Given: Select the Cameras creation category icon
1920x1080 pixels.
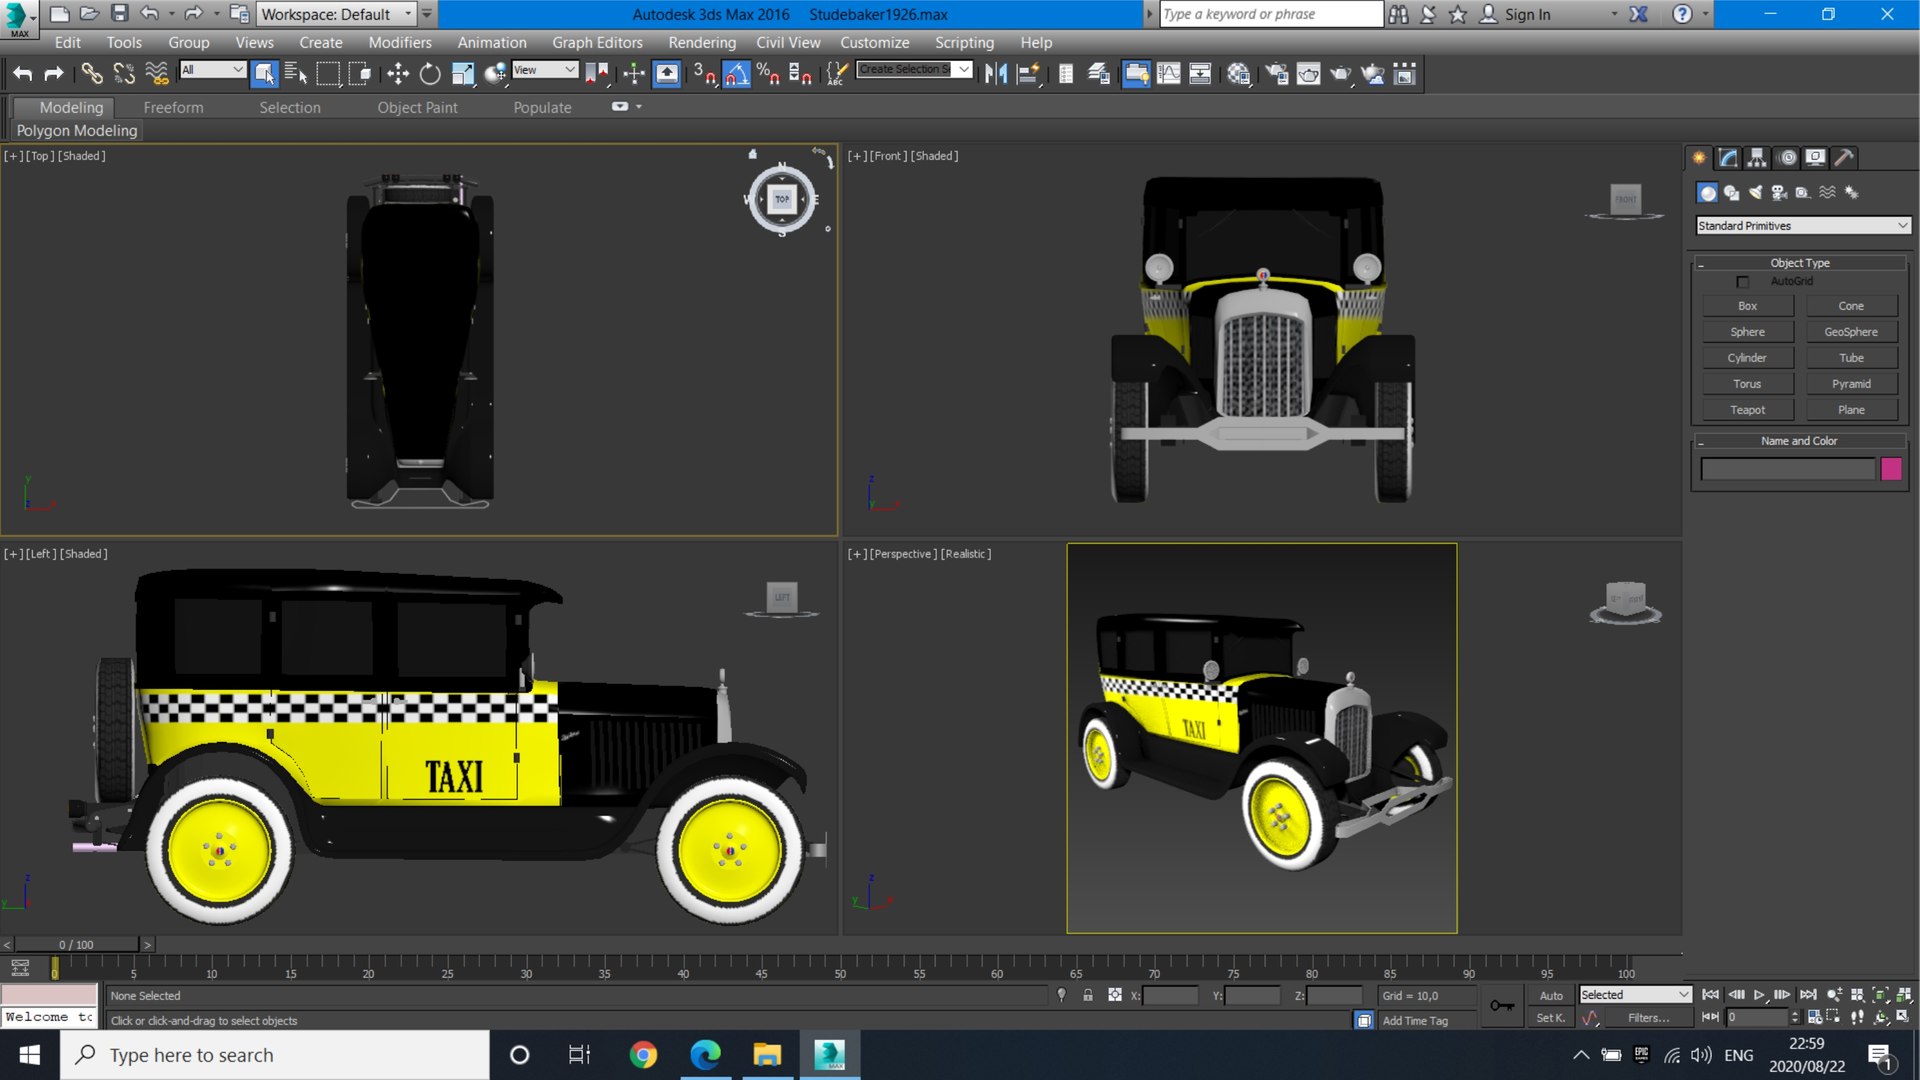Looking at the screenshot, I should click(1779, 192).
